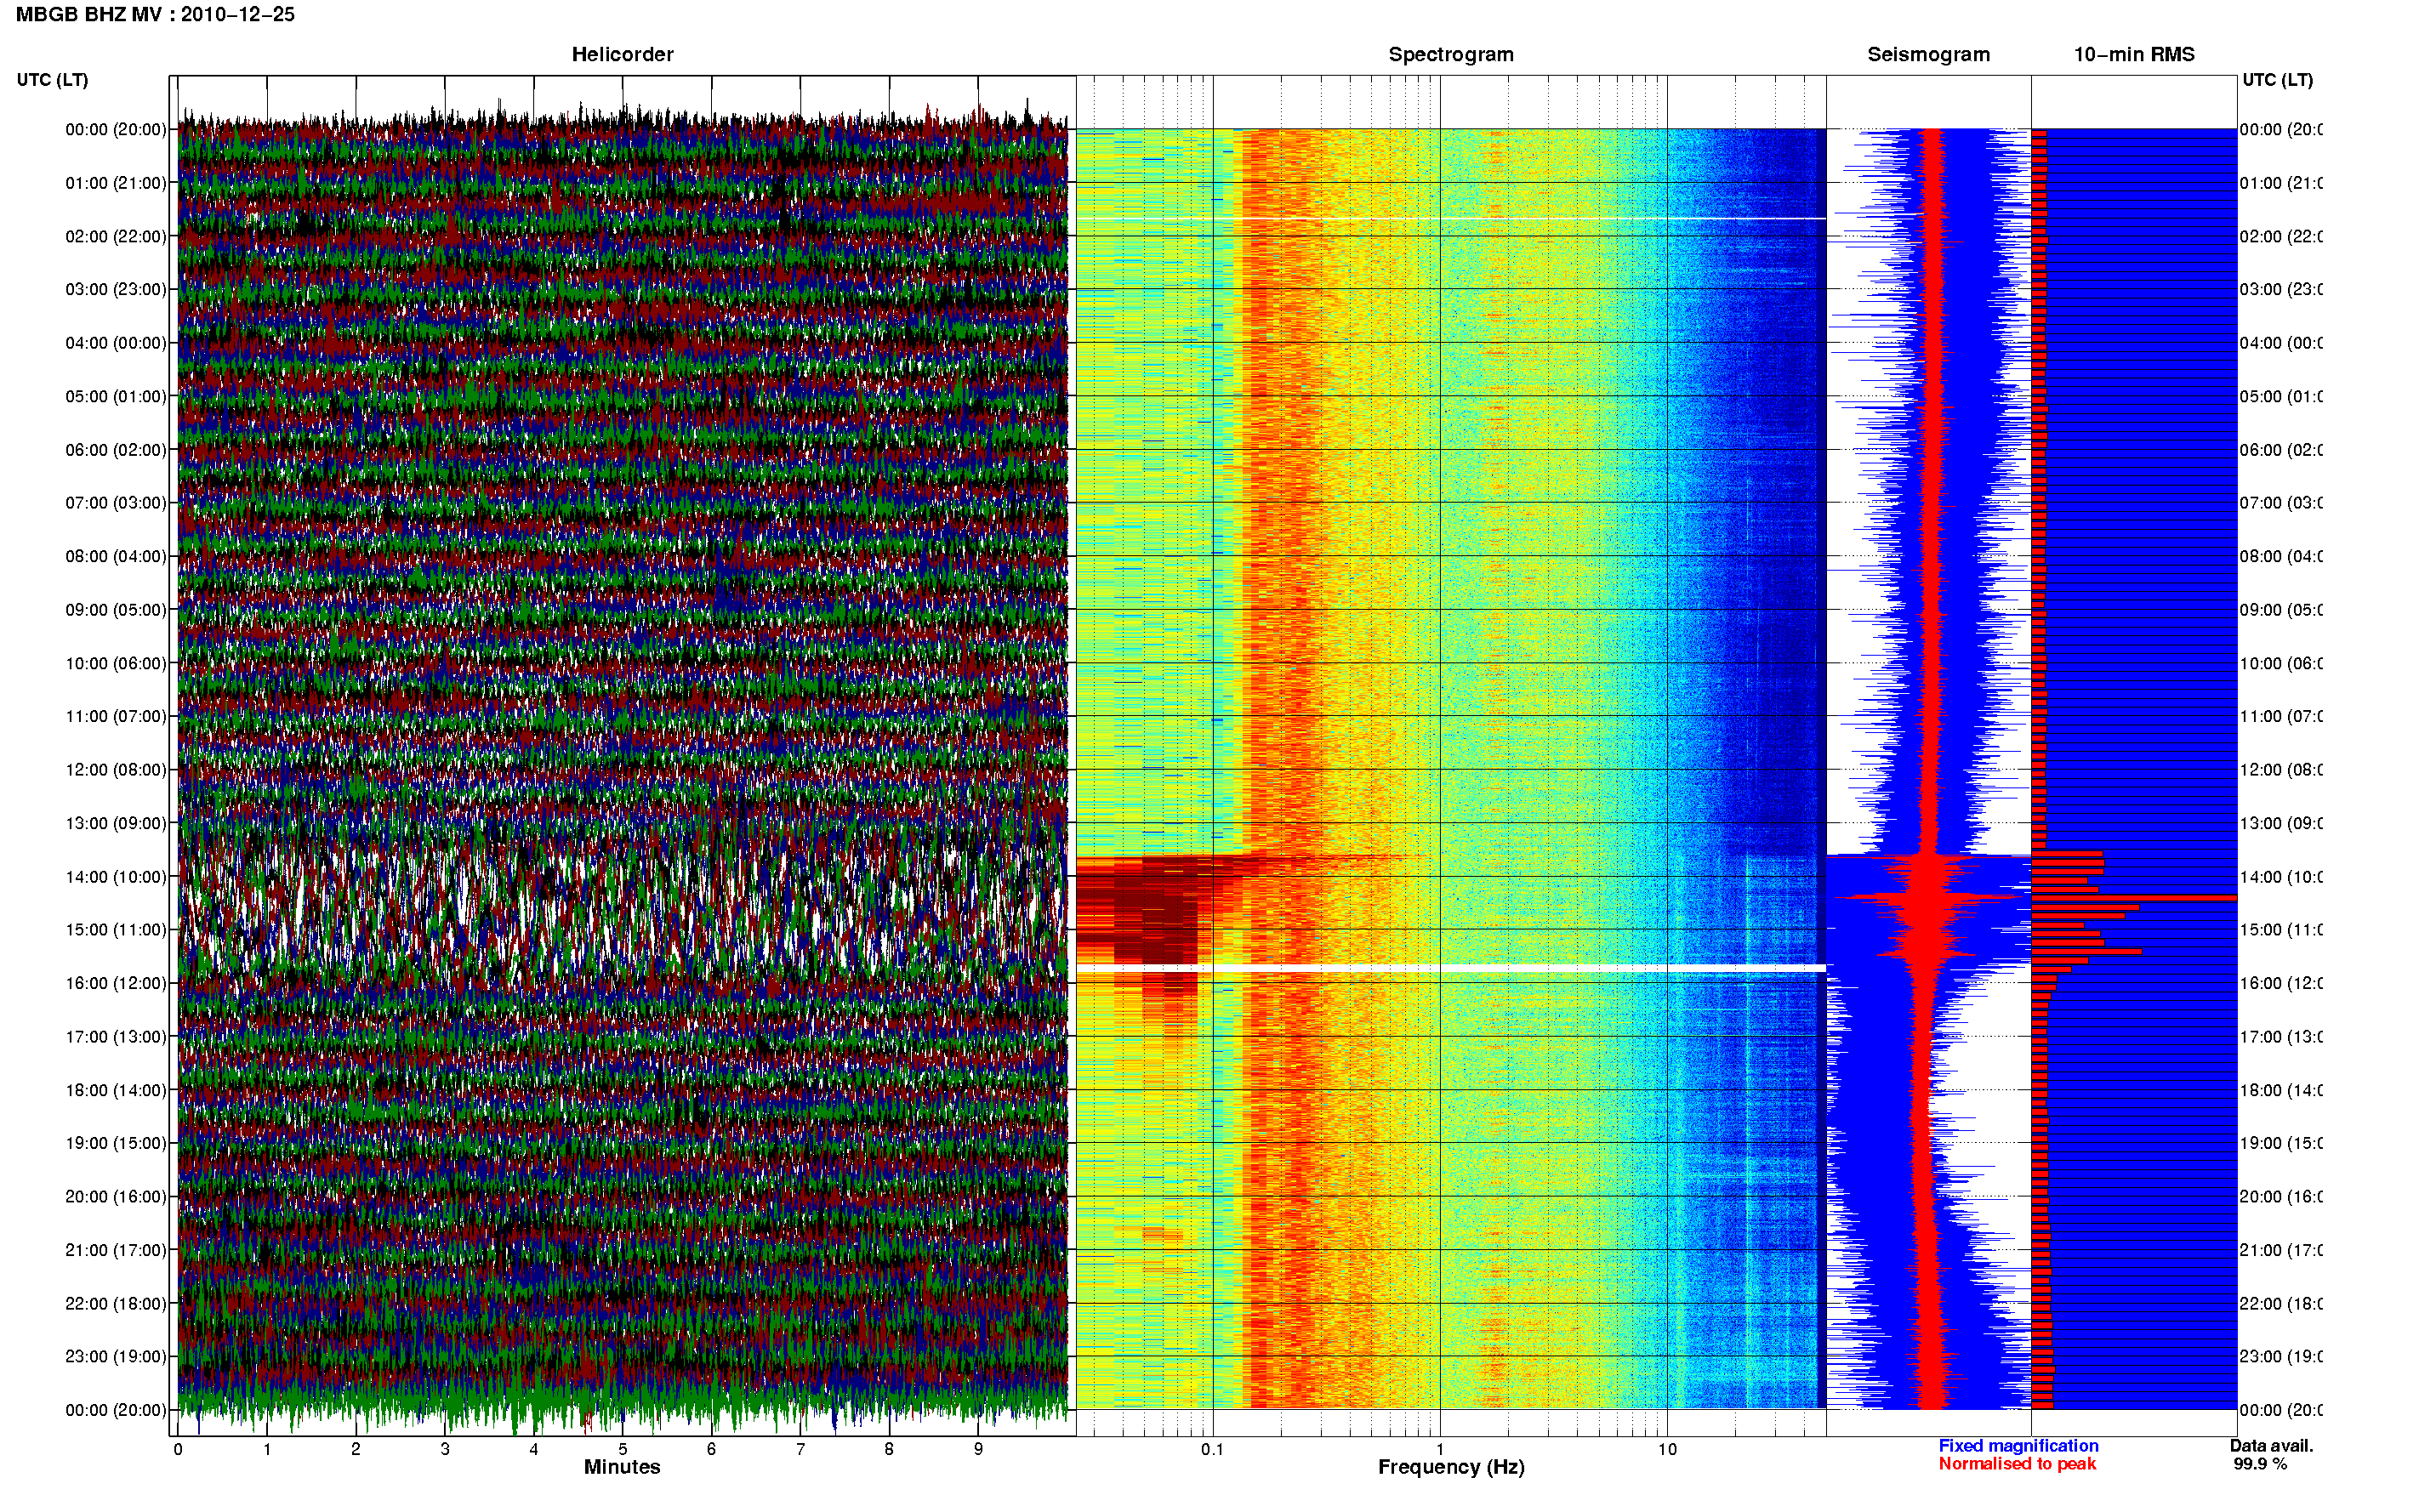Screen dimensions: 2419x1512
Task: Click the 'Minutes' axis label
Action: click(x=622, y=1467)
